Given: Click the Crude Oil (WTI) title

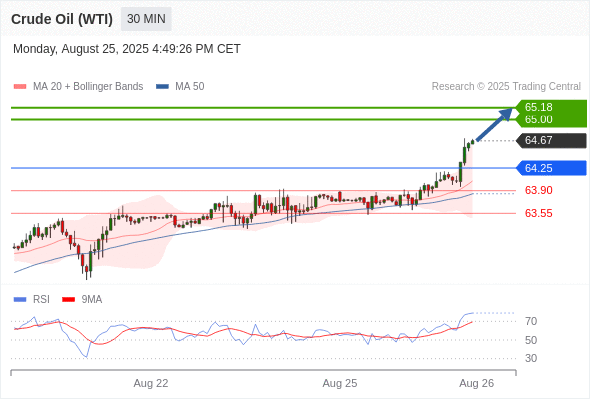Looking at the screenshot, I should coord(62,19).
